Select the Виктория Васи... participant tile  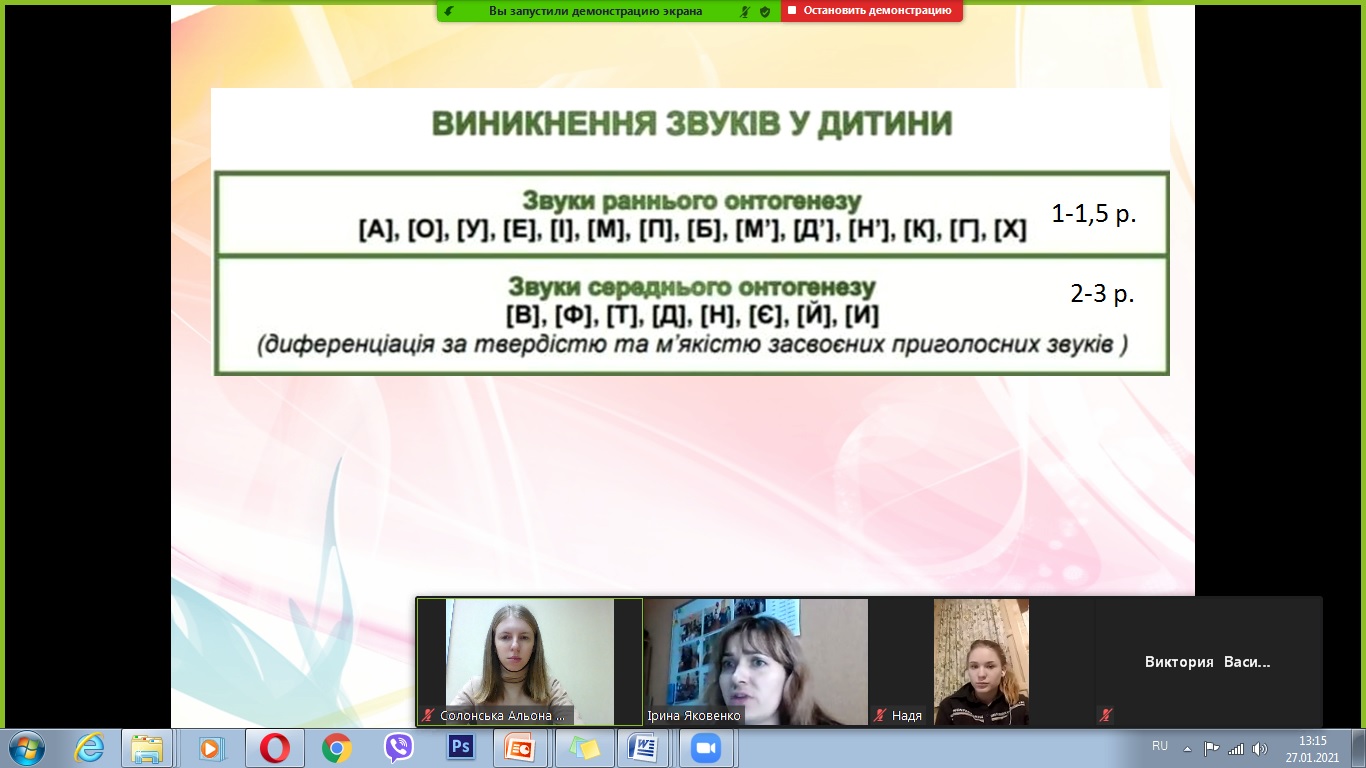point(1207,661)
